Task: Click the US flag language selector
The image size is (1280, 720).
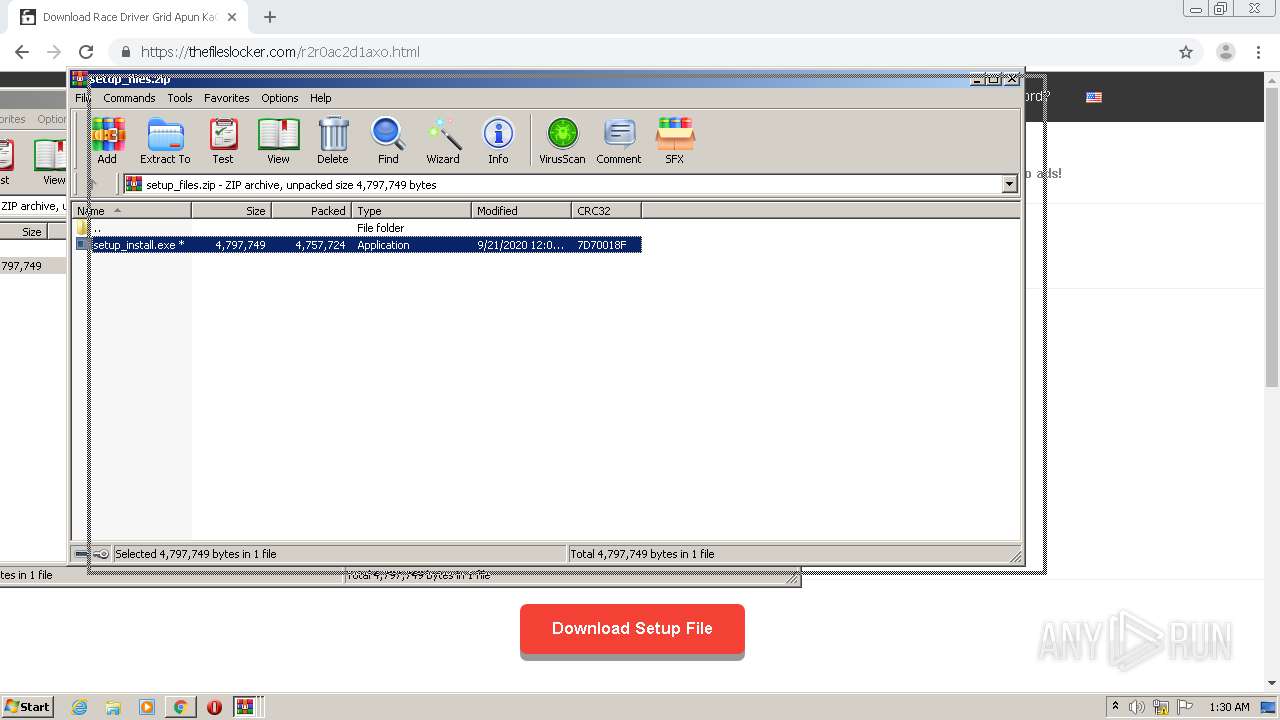Action: 1094,97
